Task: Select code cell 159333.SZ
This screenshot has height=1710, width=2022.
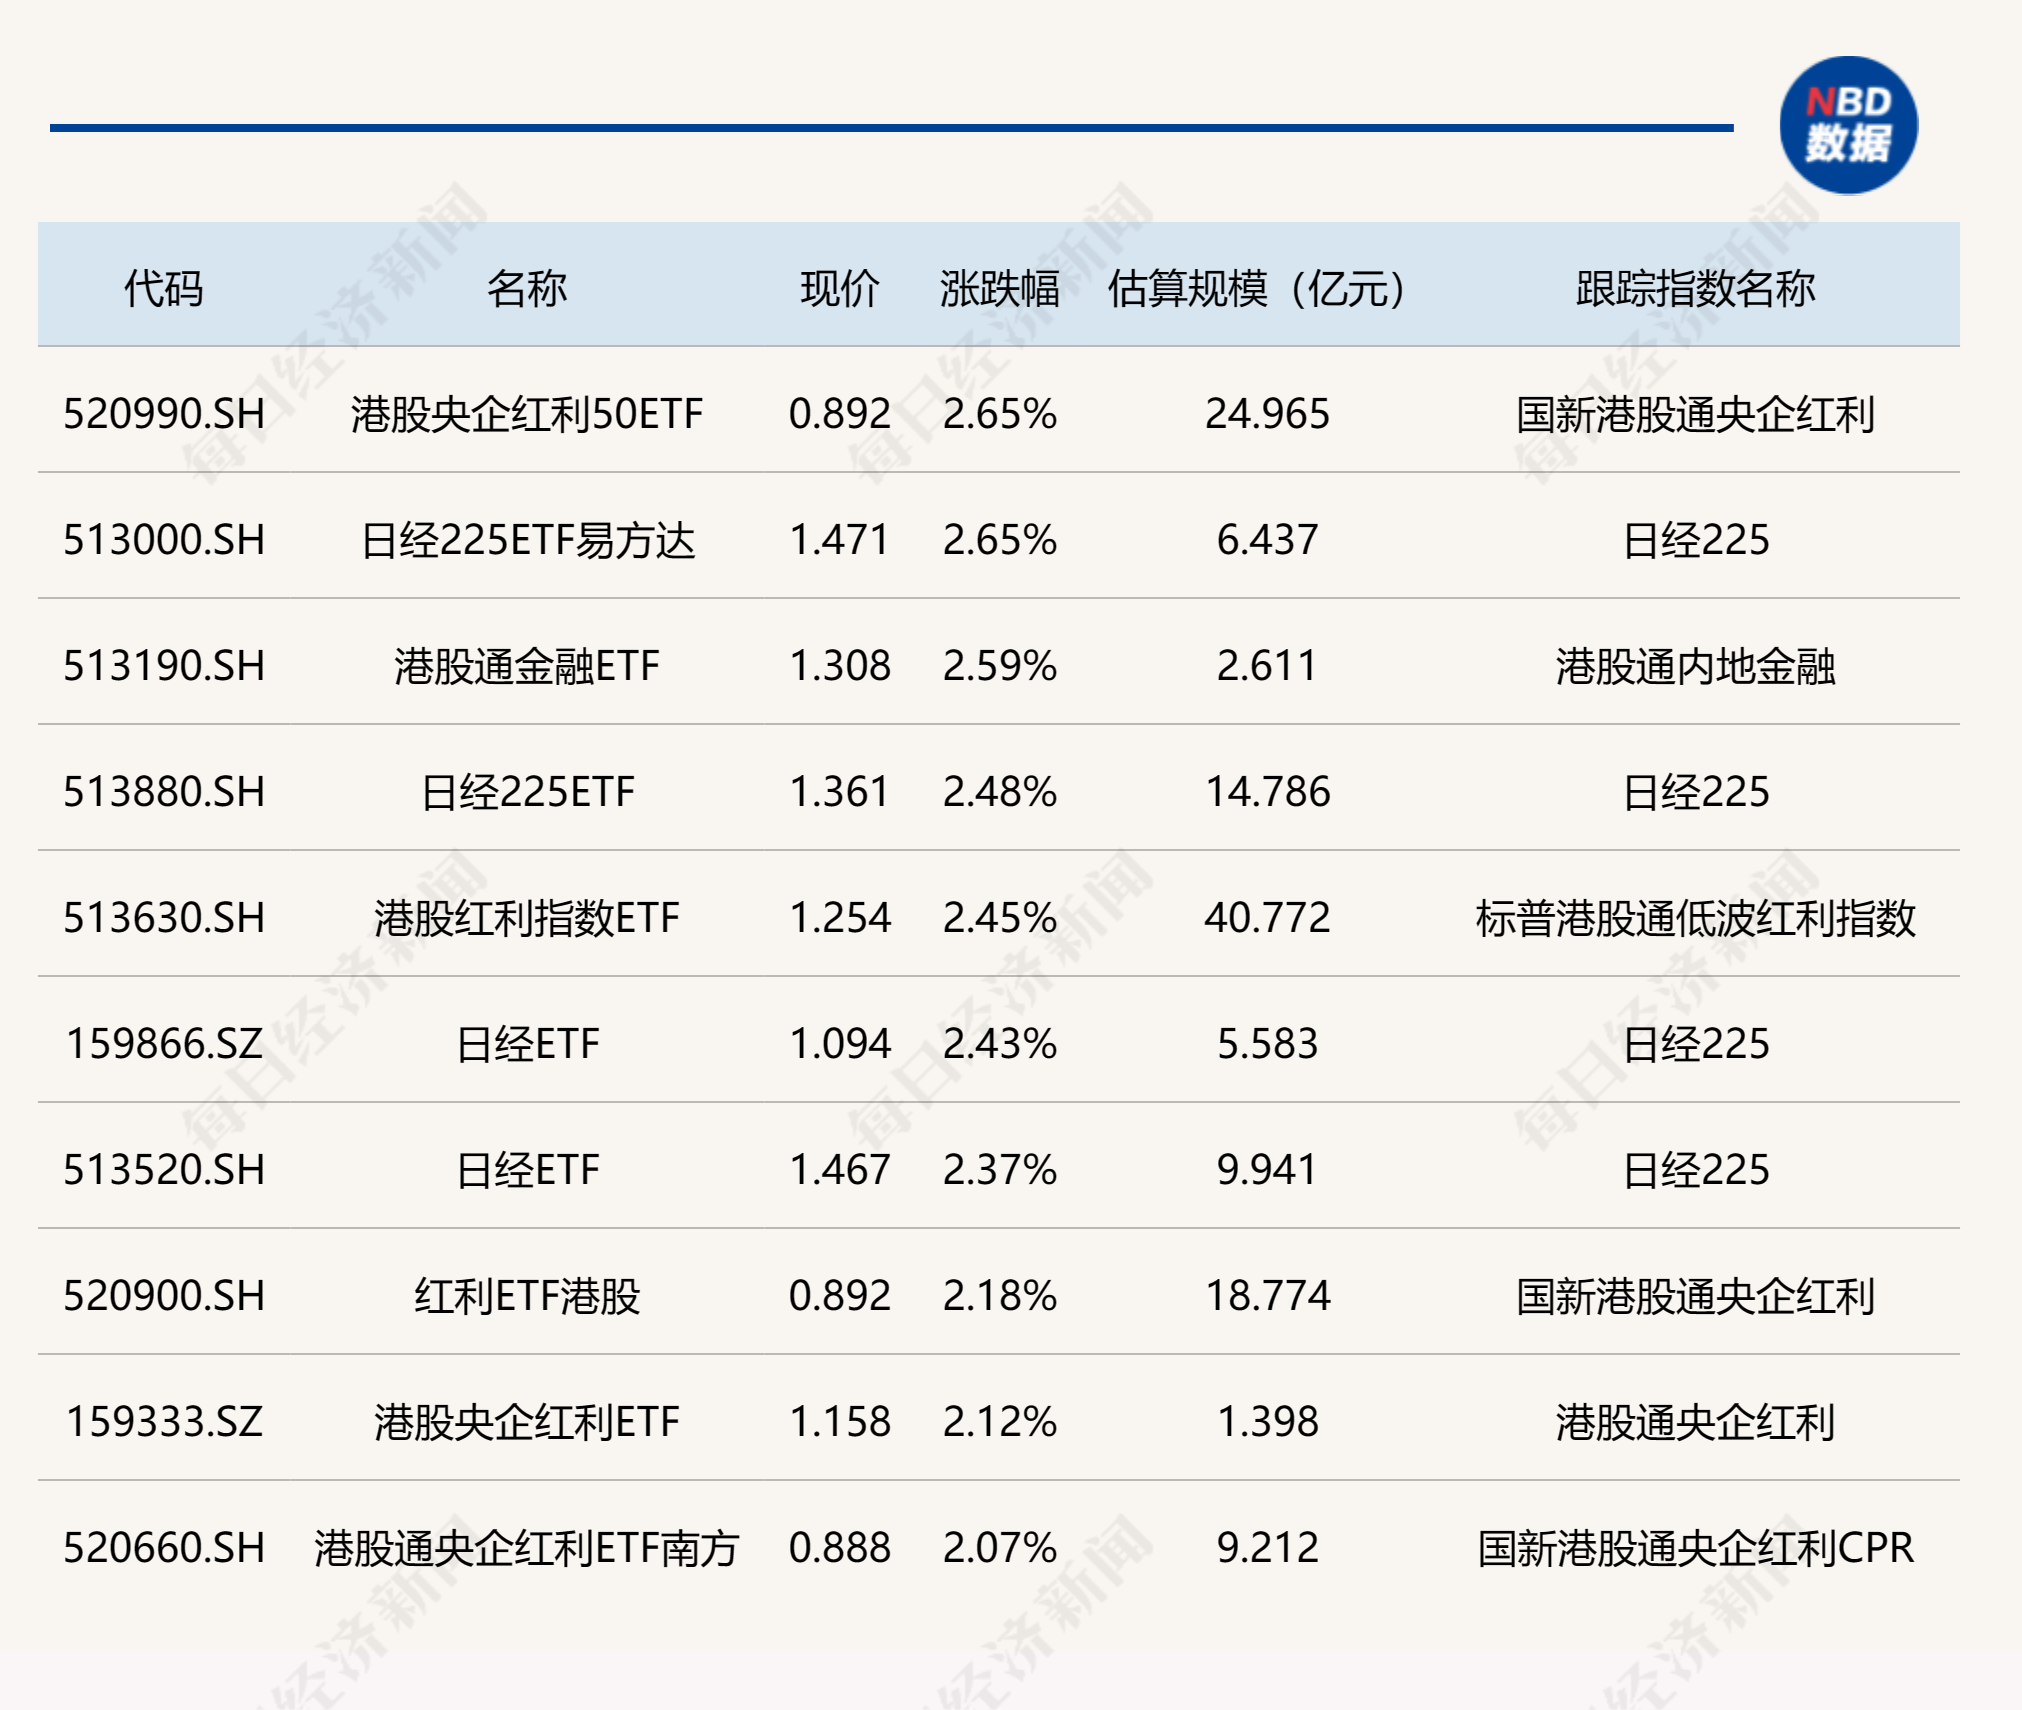Action: [164, 1421]
